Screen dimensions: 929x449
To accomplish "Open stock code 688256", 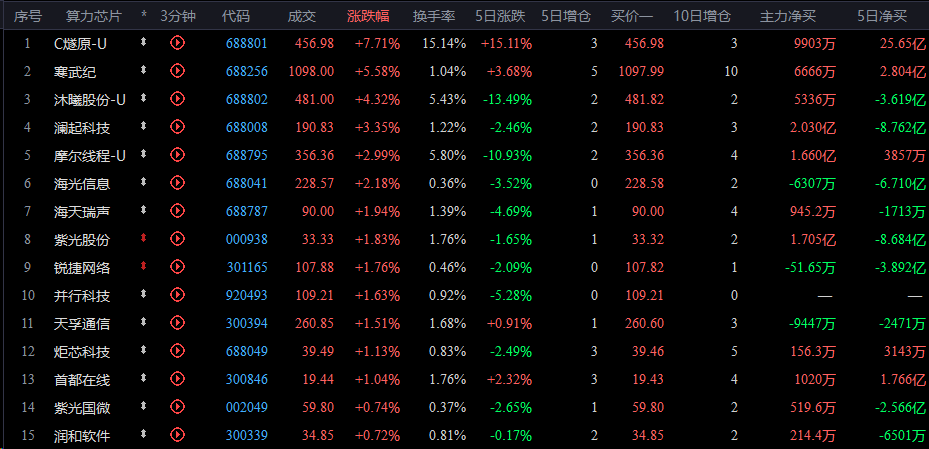I will [x=247, y=72].
